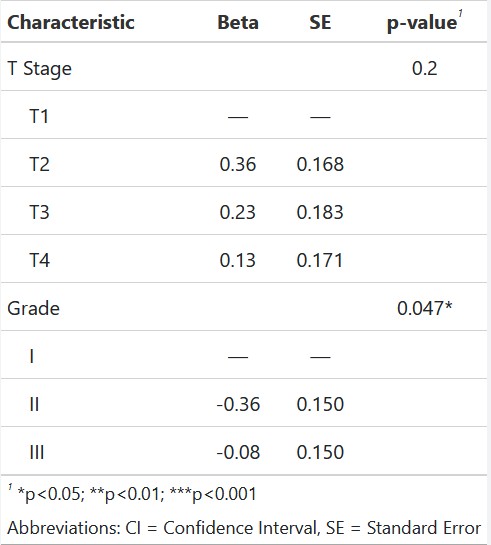Click the T Stage p-value 0.2
The height and width of the screenshot is (545, 491).
pyautogui.click(x=424, y=68)
